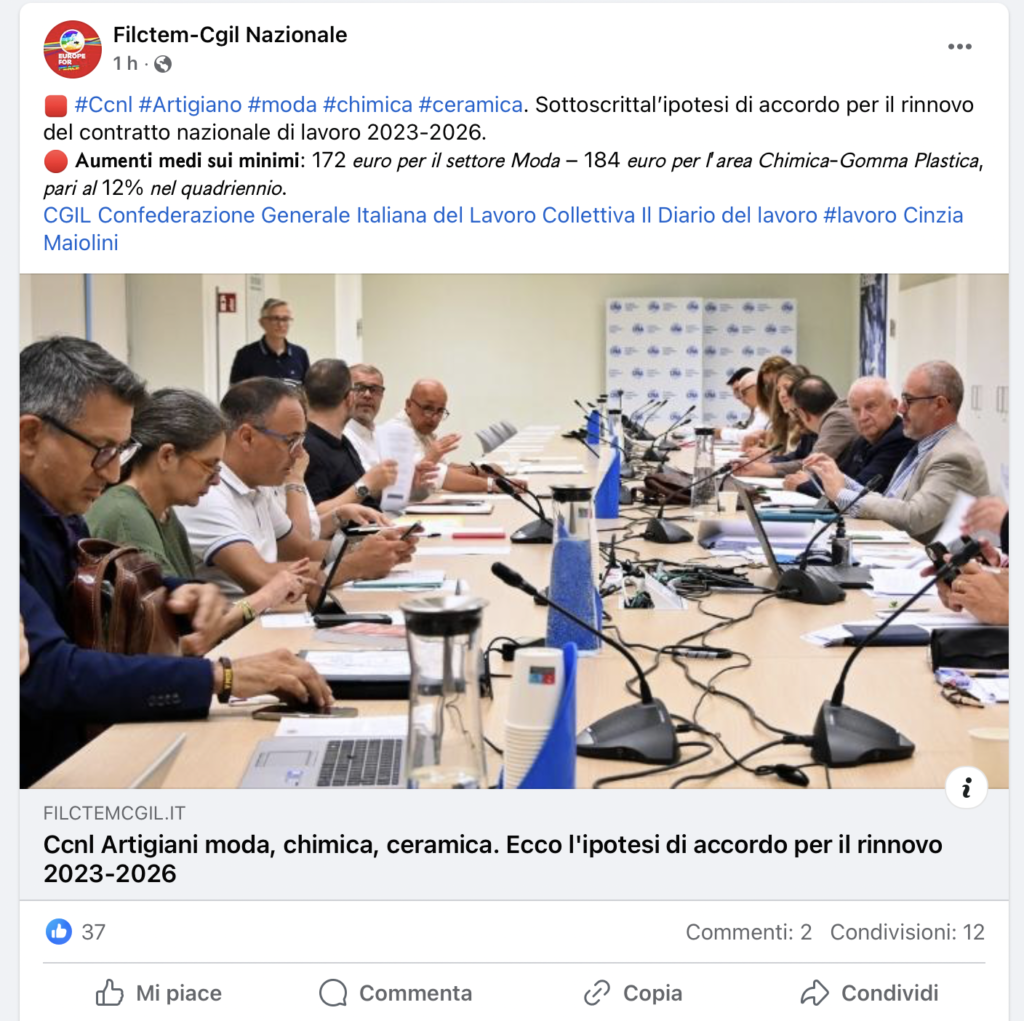Viewport: 1024px width, 1021px height.
Task: View the Commenti: 2 comments list
Action: click(748, 932)
